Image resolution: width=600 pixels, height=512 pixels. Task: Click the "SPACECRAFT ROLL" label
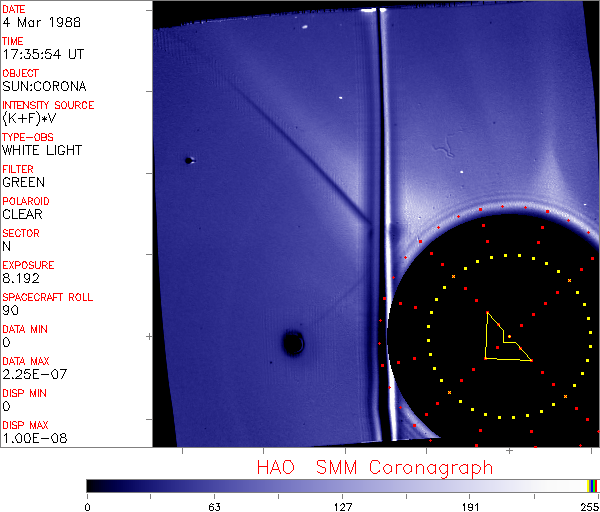click(x=48, y=297)
